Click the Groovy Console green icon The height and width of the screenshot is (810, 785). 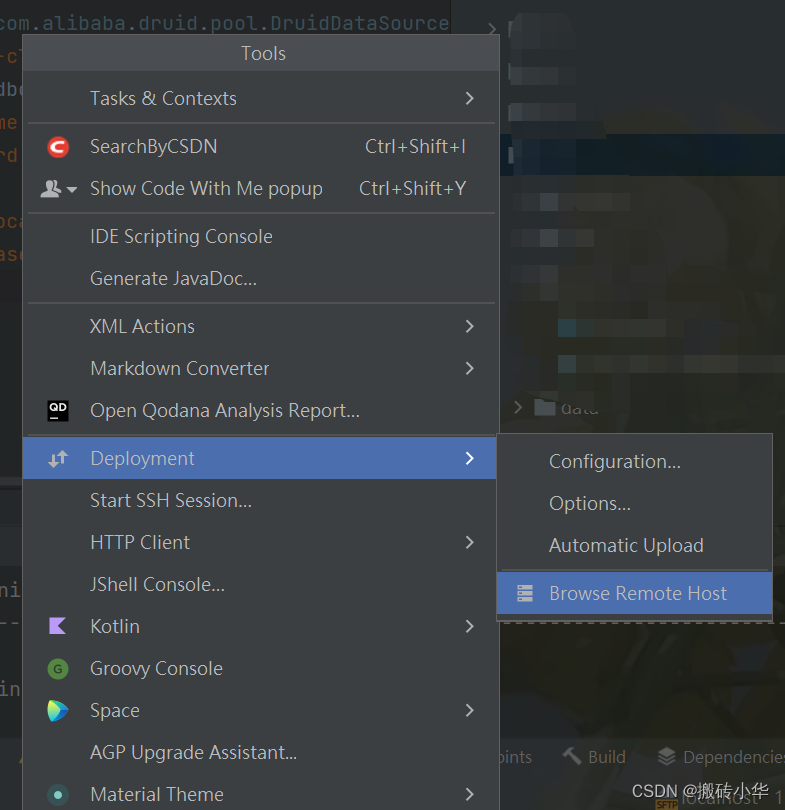coord(58,668)
